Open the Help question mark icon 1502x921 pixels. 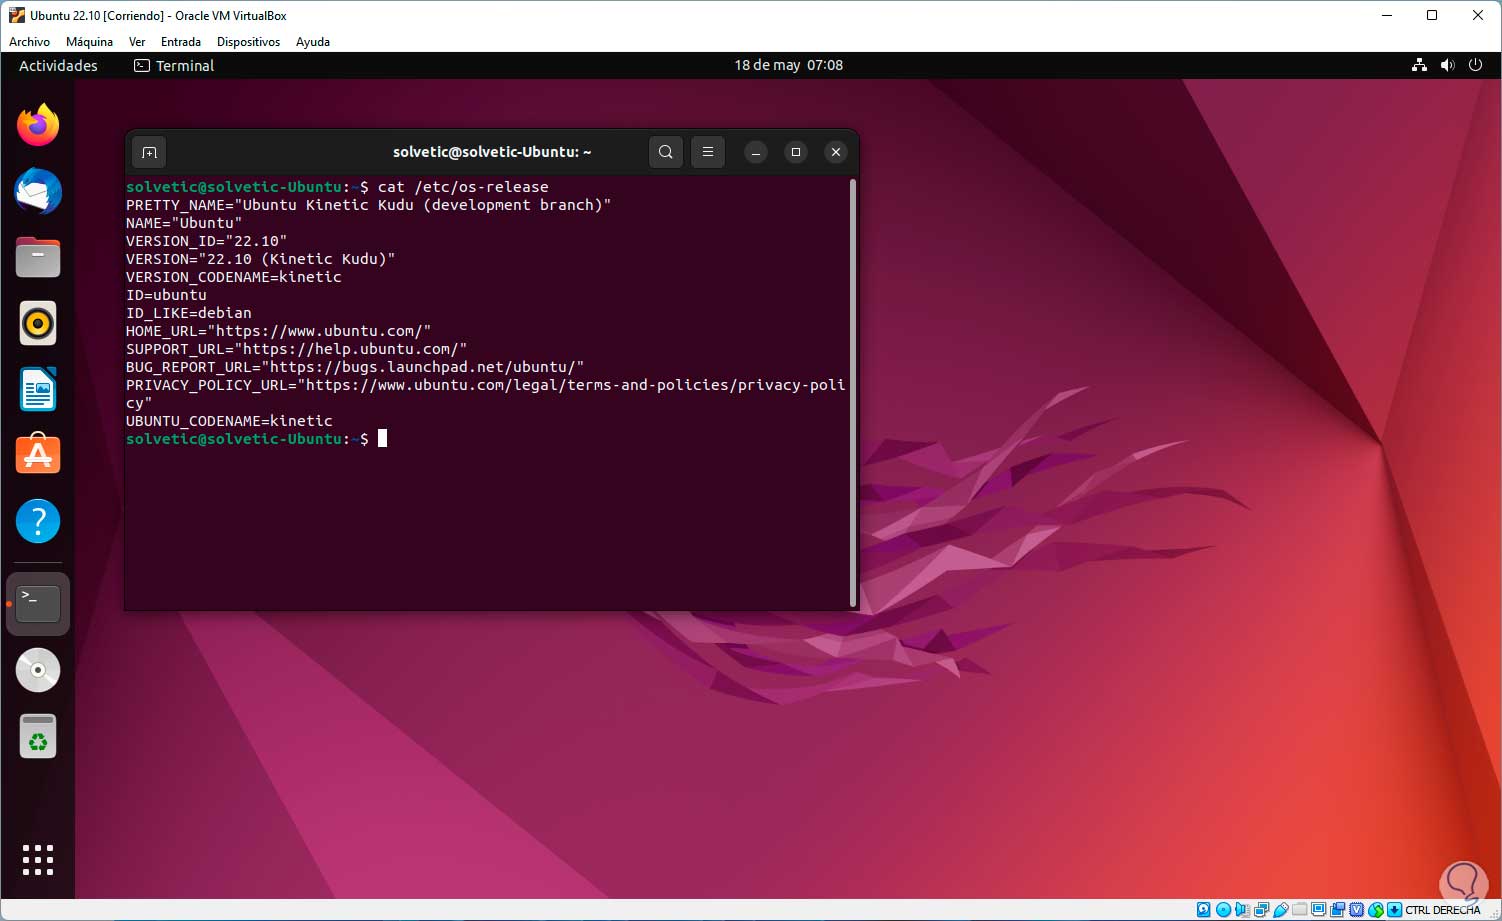pyautogui.click(x=38, y=521)
